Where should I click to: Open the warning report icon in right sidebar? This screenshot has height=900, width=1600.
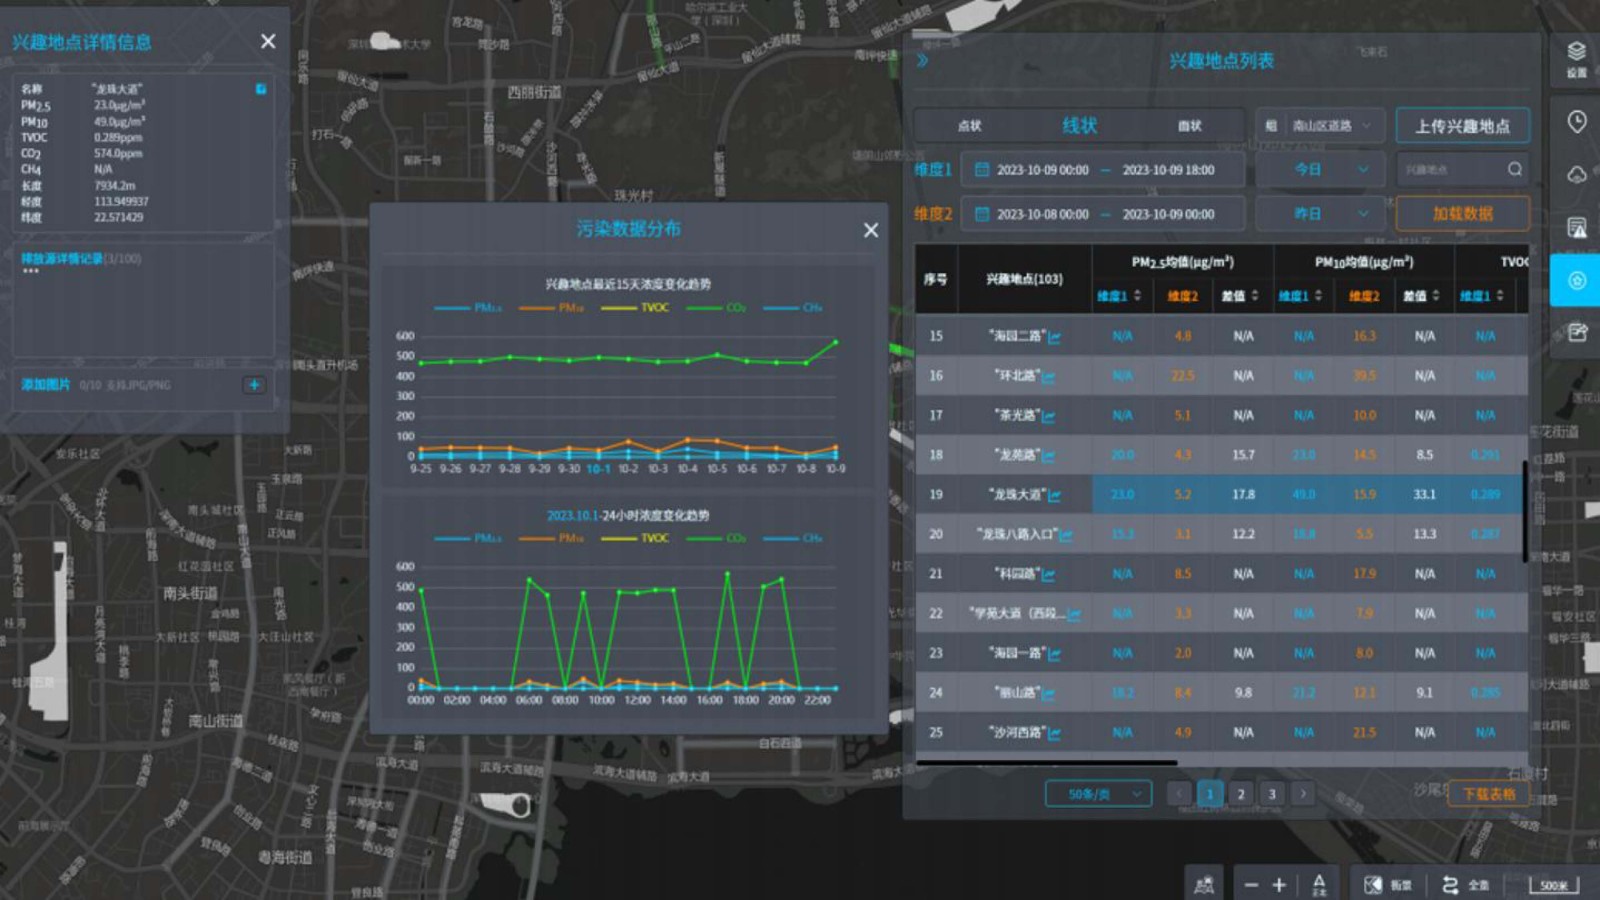[1576, 228]
